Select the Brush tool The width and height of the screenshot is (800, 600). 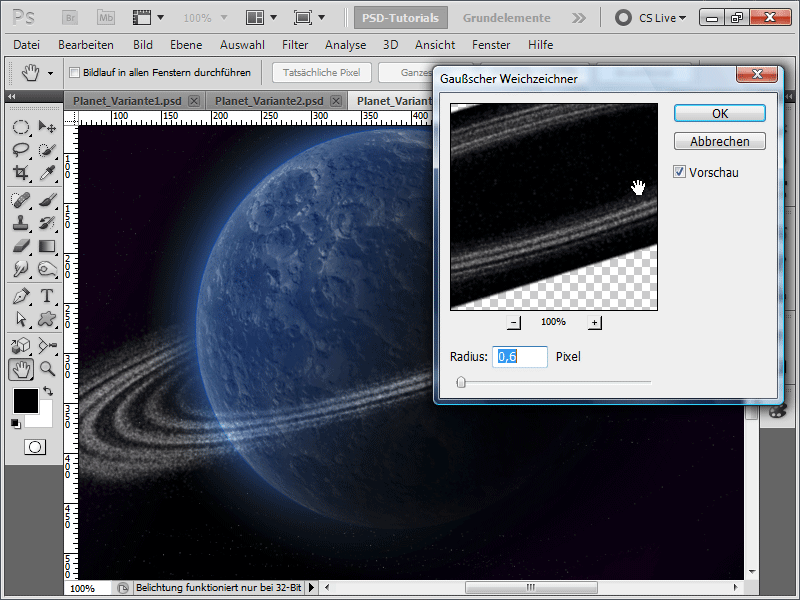coord(47,200)
